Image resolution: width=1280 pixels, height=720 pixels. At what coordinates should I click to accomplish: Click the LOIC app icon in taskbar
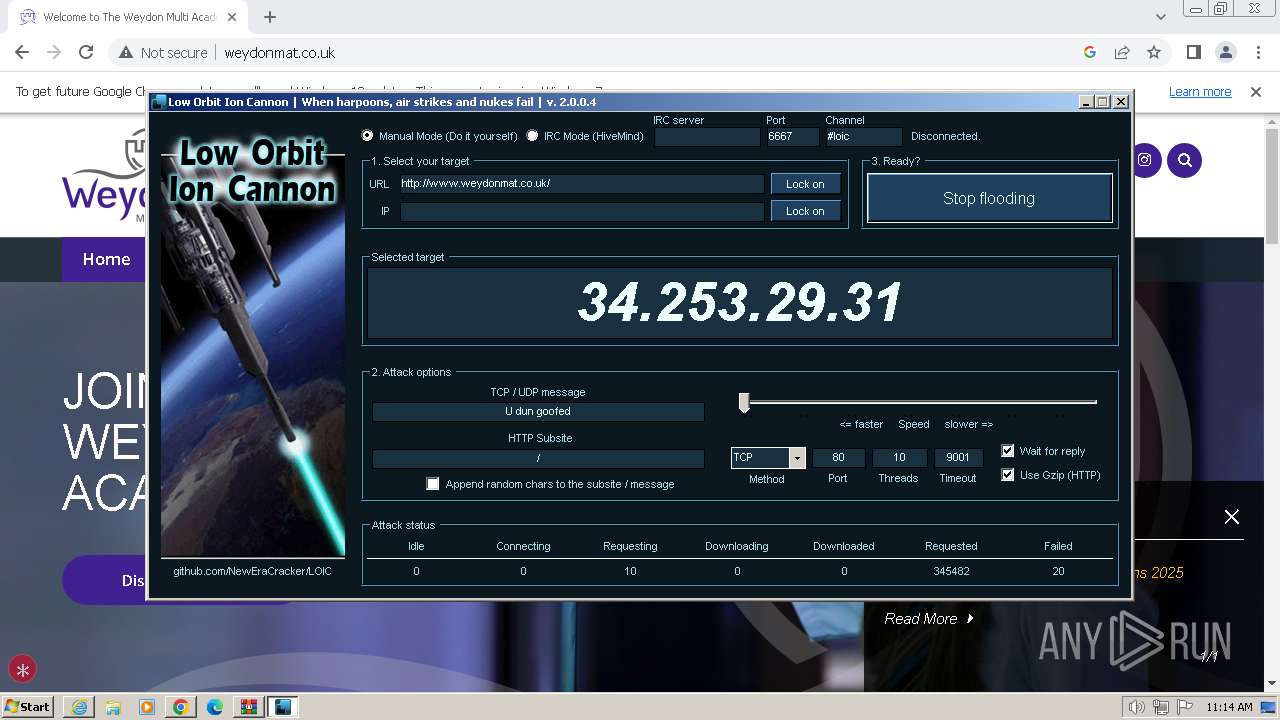(x=283, y=707)
